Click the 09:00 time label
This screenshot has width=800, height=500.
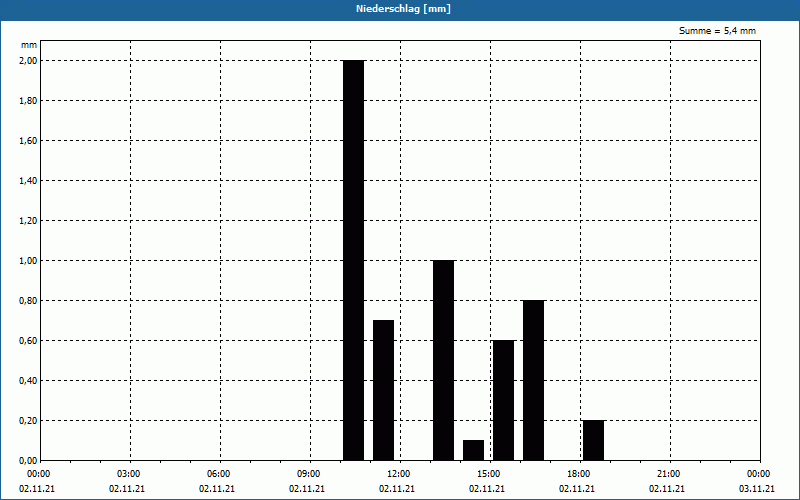(x=308, y=474)
